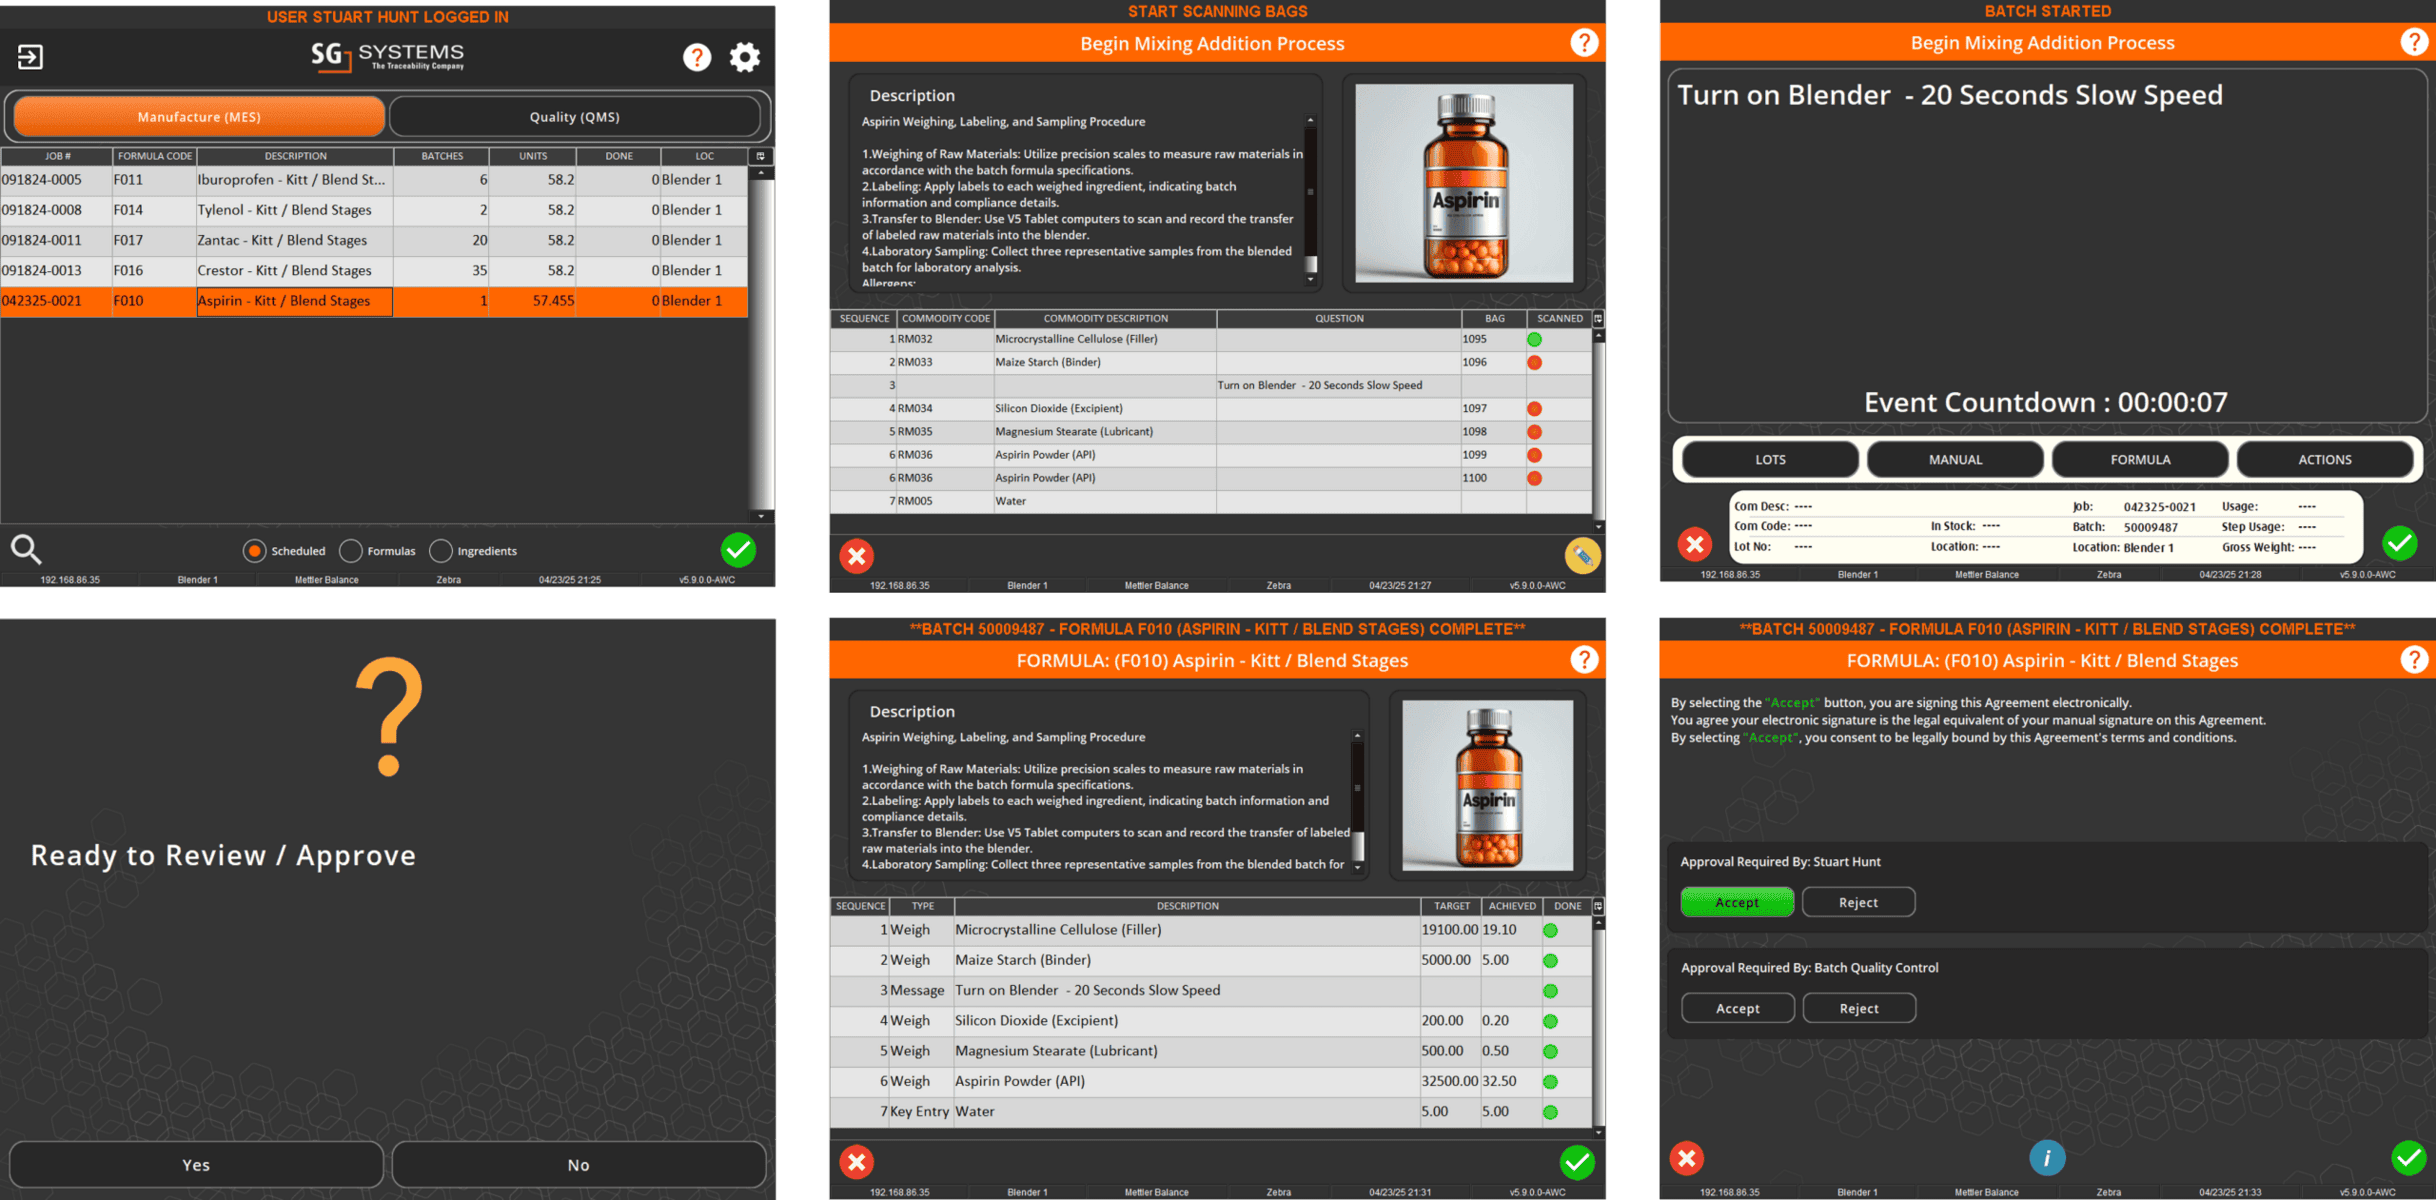Select the Message row Turn on Blender in the summary table
The image size is (2436, 1200).
[x=1210, y=991]
